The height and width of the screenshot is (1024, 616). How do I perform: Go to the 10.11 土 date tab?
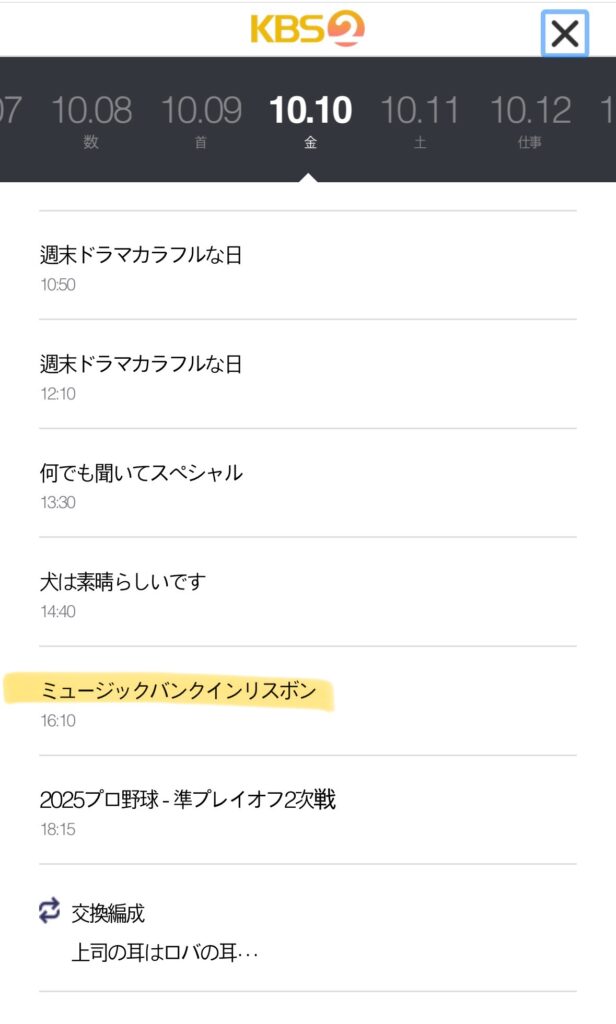[x=420, y=118]
